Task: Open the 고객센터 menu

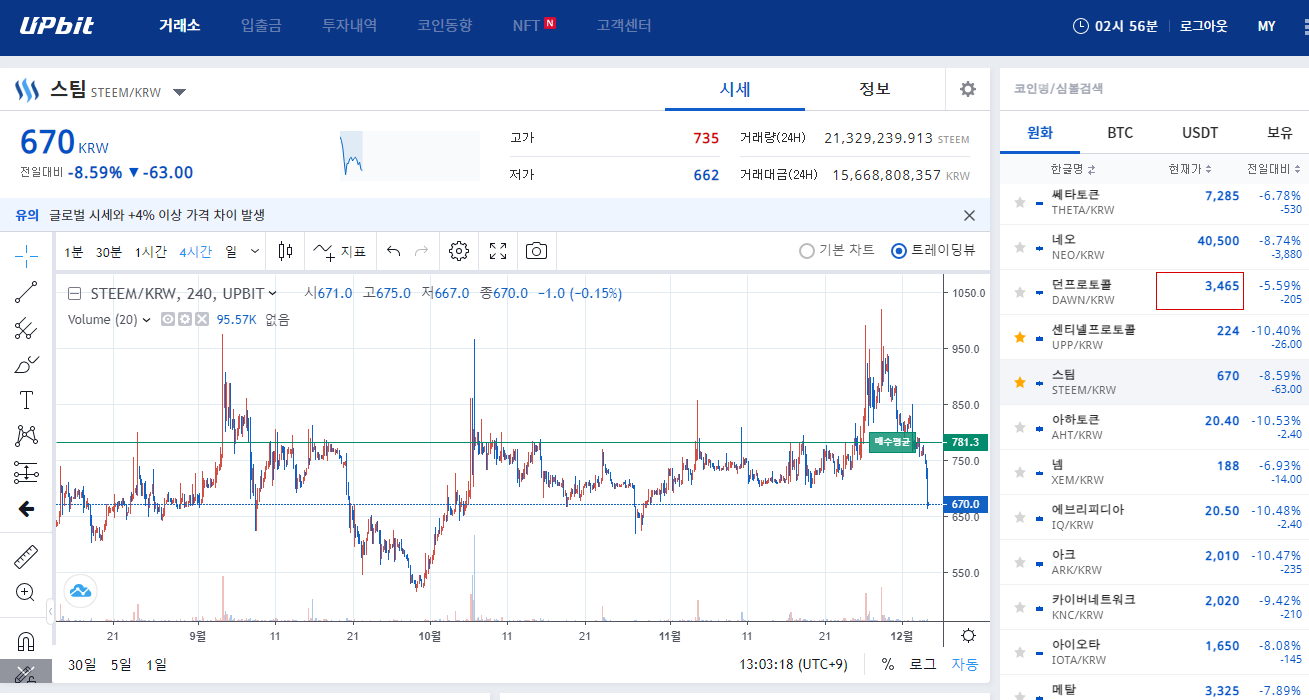Action: coord(623,26)
